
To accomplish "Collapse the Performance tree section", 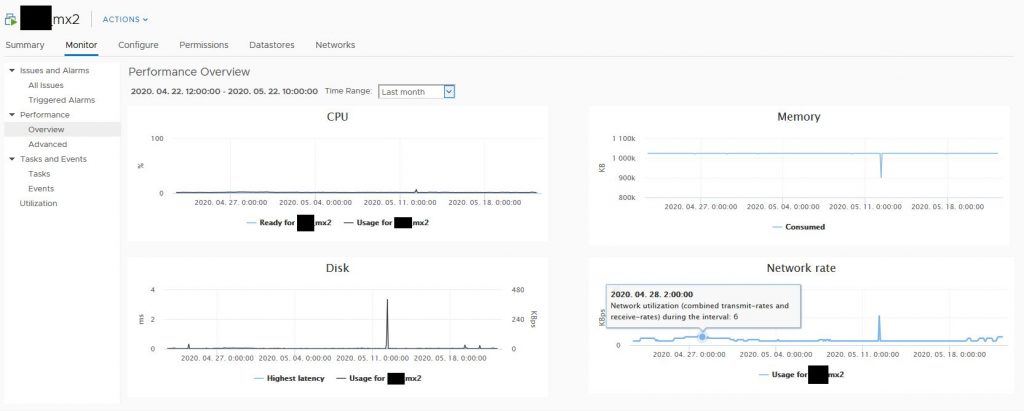I will coord(11,115).
